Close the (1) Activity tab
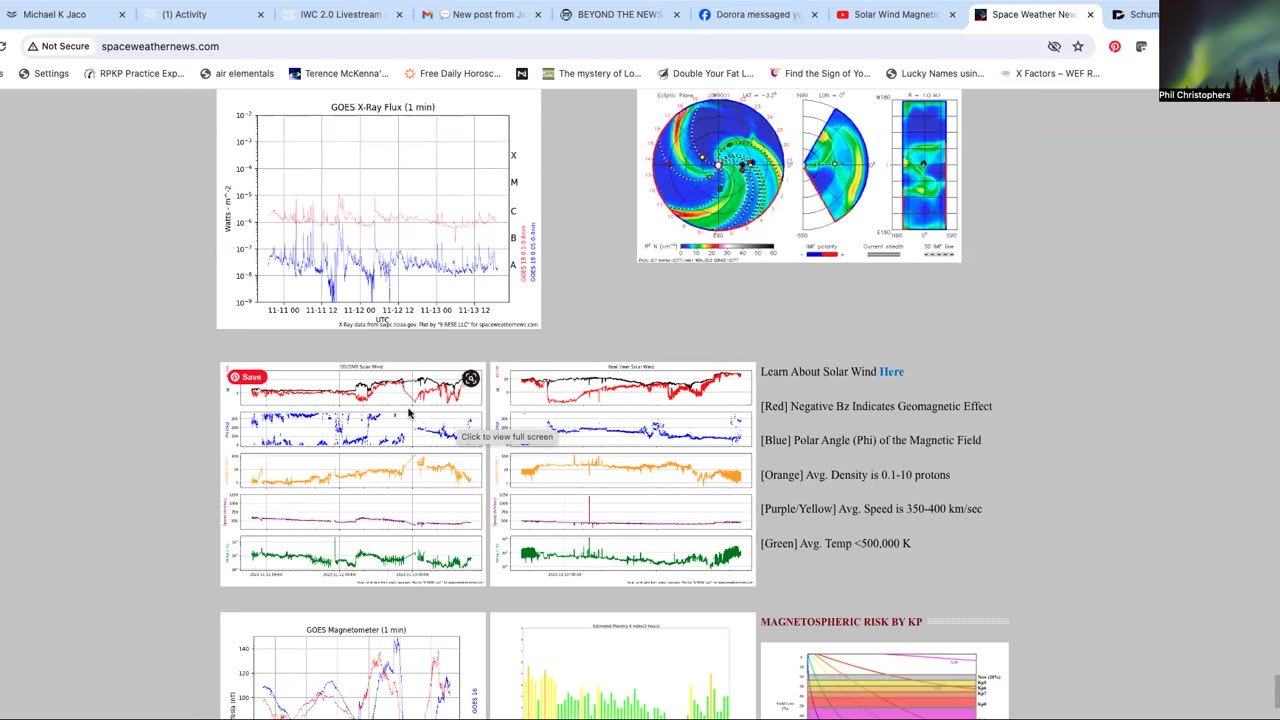1280x720 pixels. click(260, 15)
